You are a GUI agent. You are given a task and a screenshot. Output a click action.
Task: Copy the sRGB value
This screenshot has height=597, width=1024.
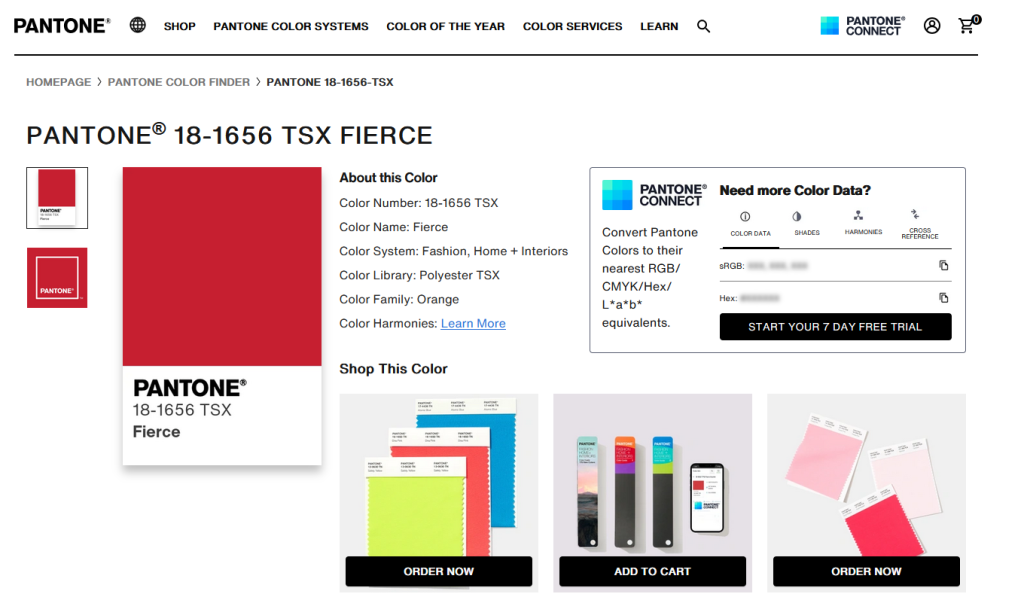(x=943, y=266)
